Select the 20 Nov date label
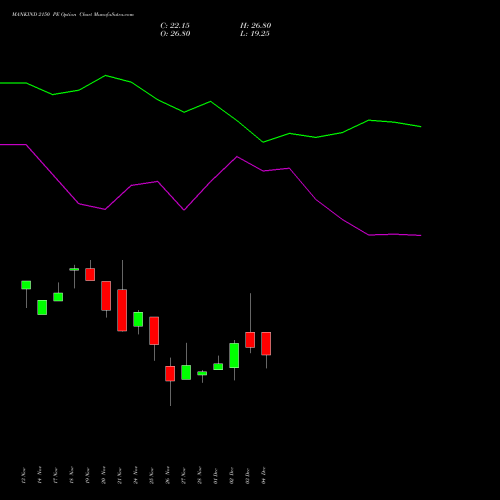500x500 pixels. click(103, 475)
